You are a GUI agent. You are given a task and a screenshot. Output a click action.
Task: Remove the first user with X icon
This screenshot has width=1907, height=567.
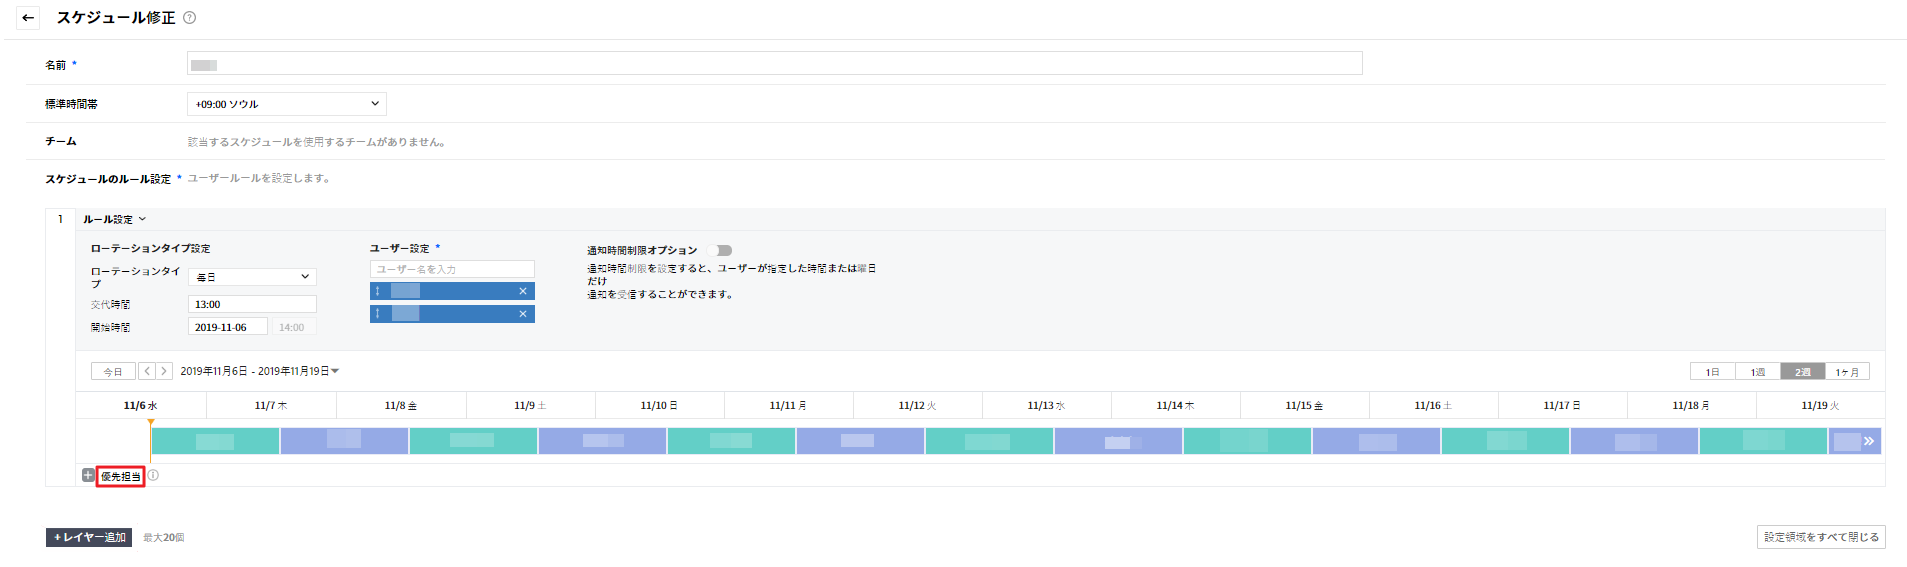(522, 291)
